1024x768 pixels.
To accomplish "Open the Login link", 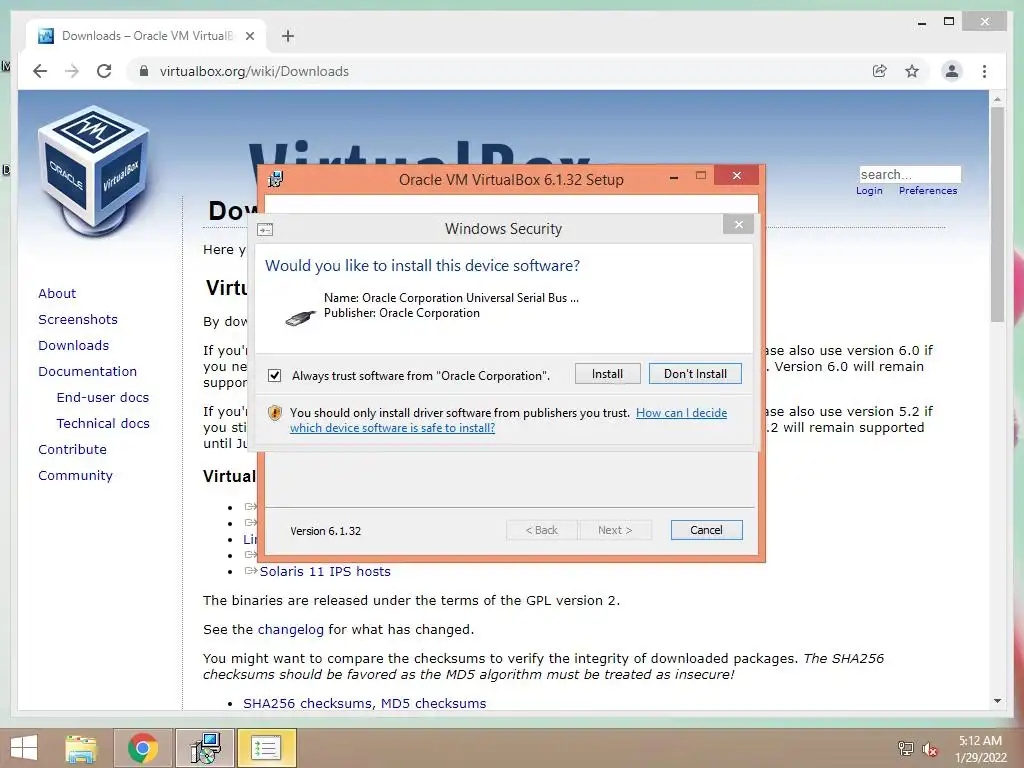I will tap(869, 191).
